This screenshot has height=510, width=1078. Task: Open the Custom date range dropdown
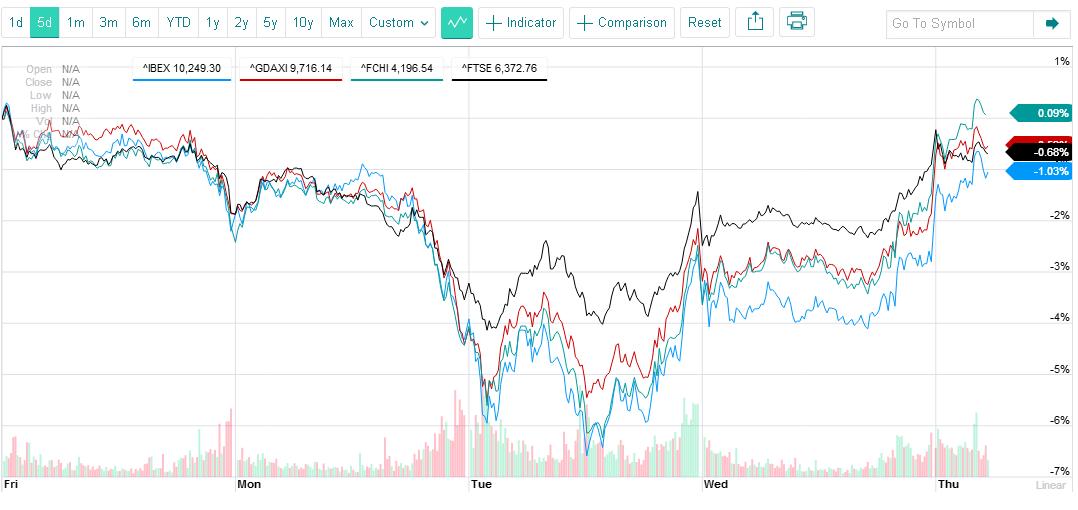tap(397, 22)
